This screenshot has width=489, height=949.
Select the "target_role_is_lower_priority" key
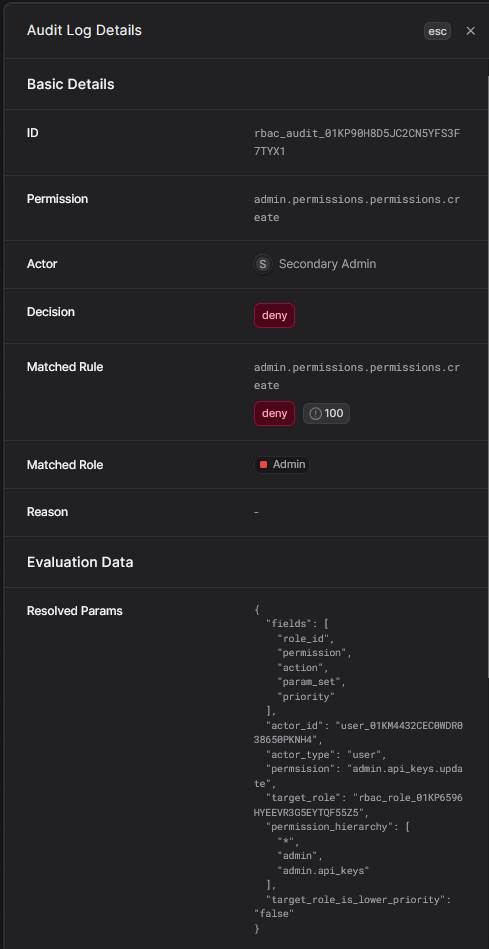coord(358,900)
